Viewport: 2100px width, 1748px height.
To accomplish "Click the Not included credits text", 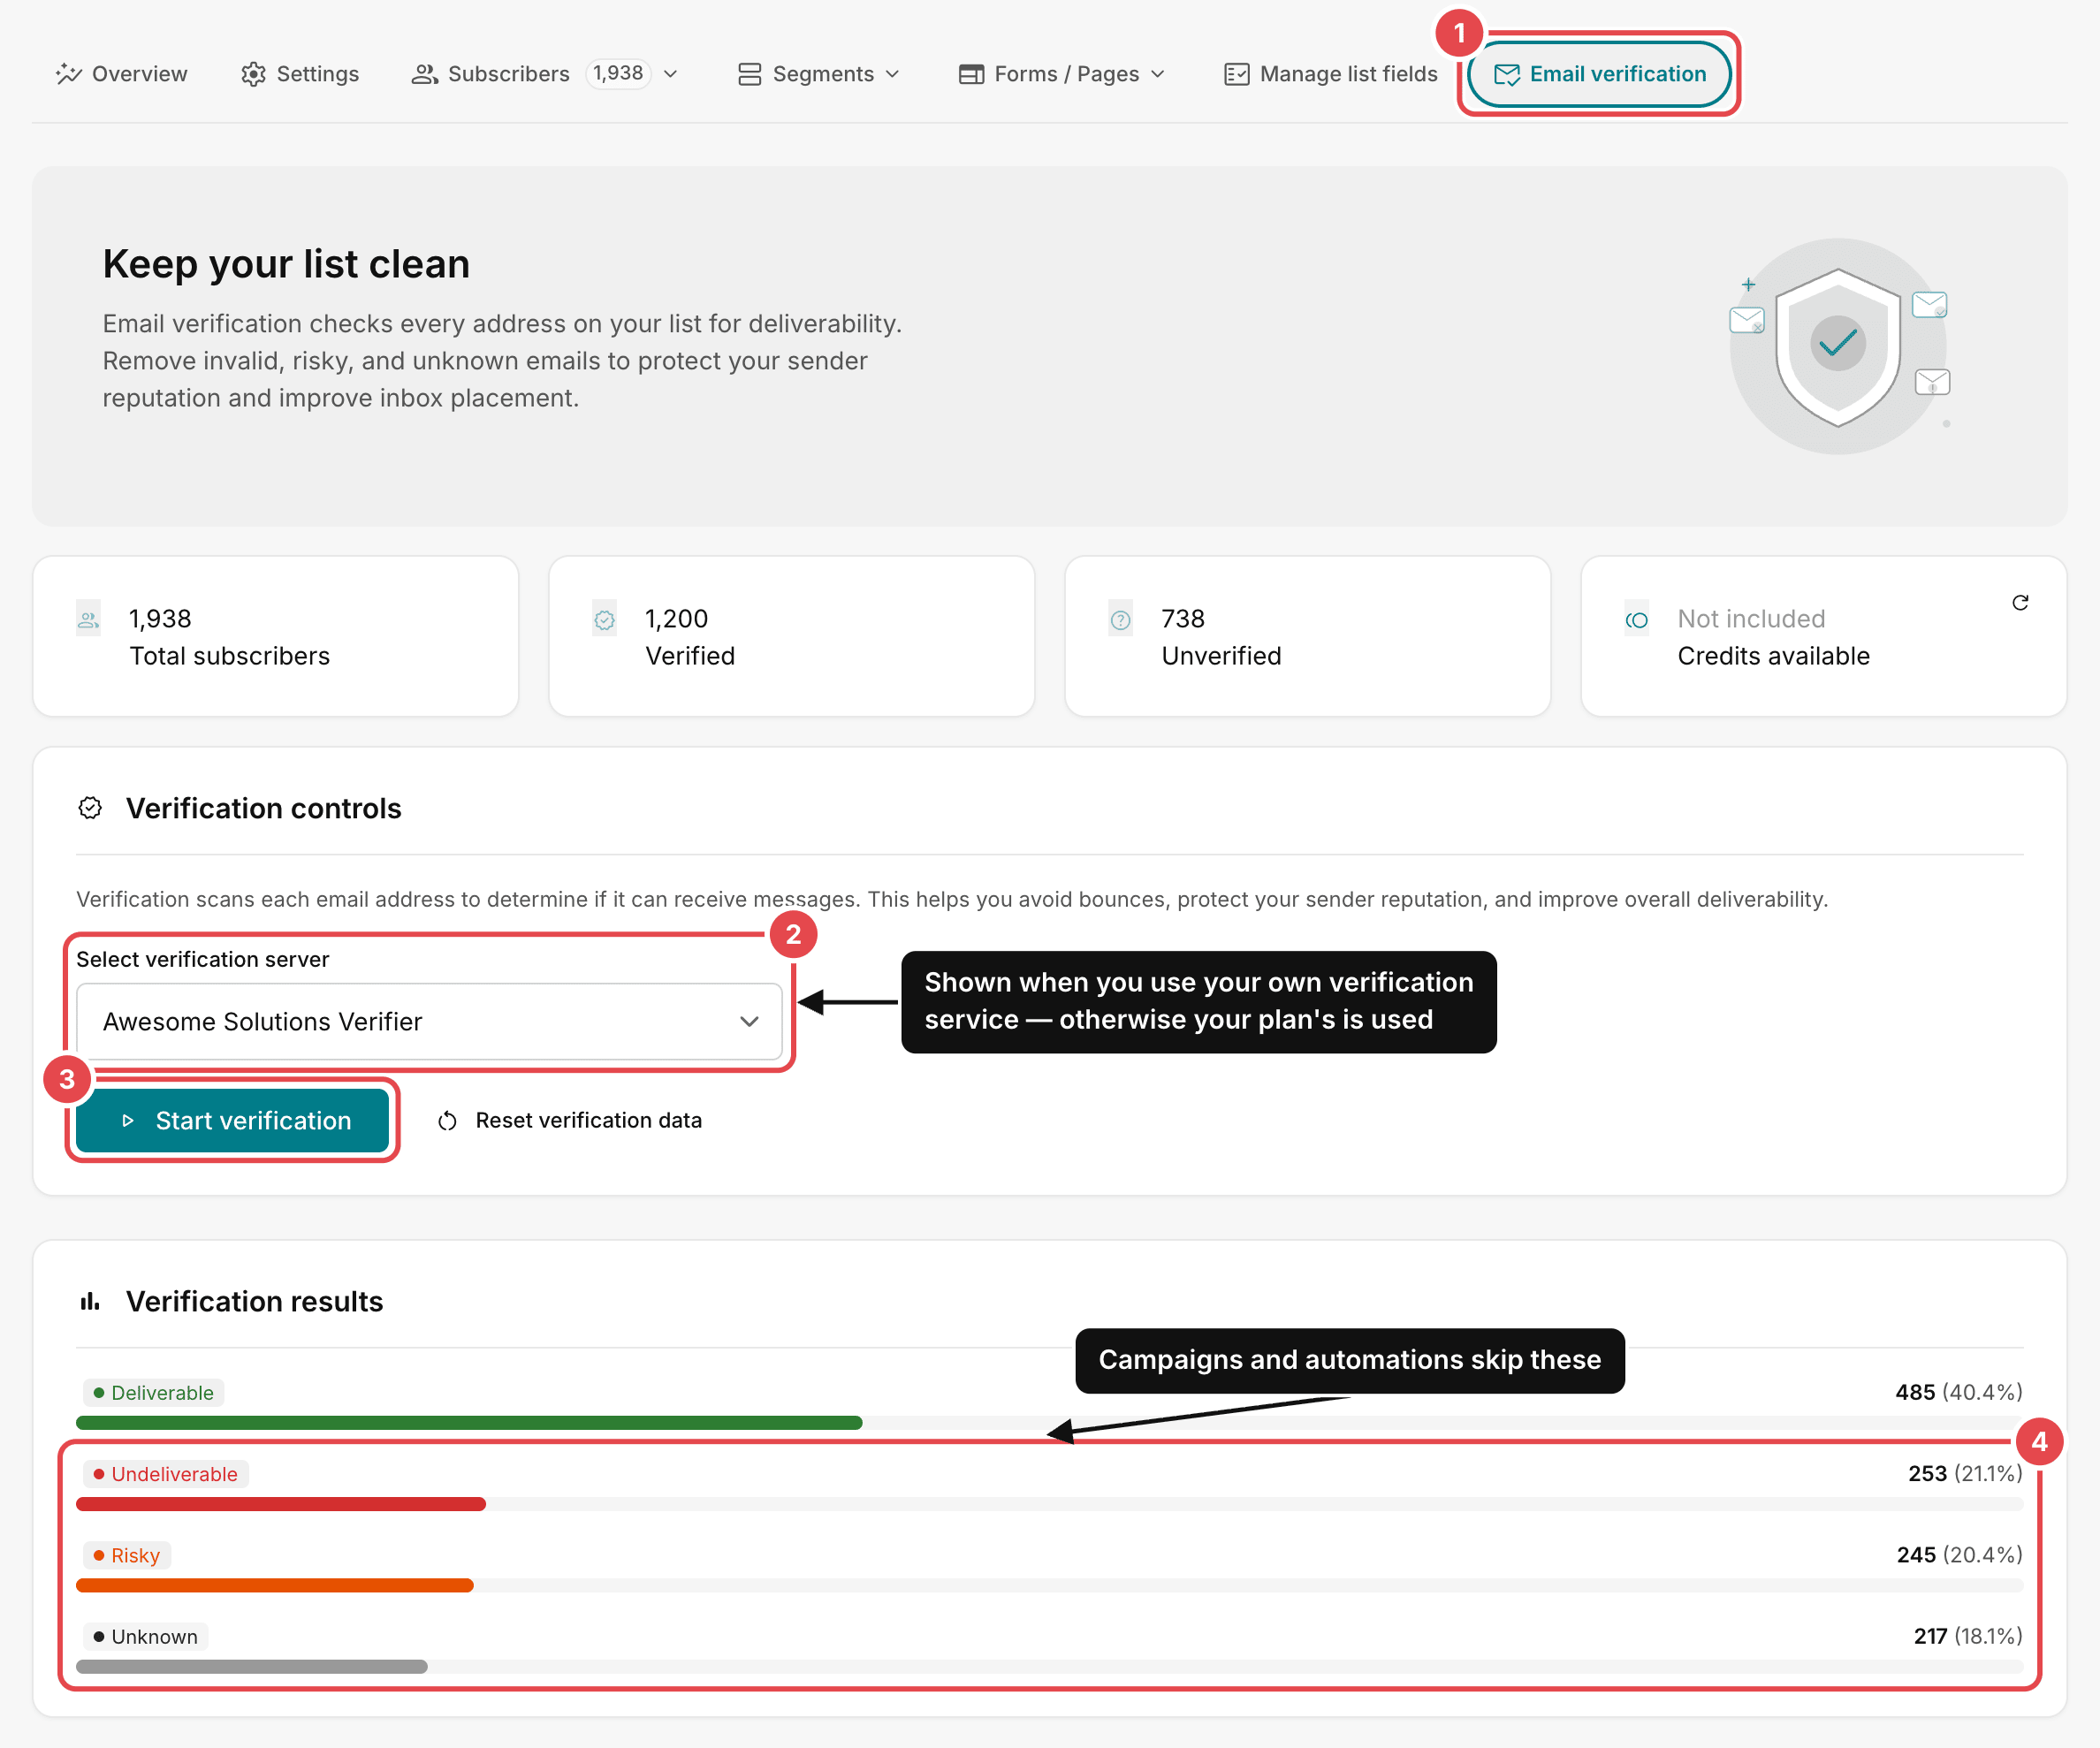I will pos(1751,619).
